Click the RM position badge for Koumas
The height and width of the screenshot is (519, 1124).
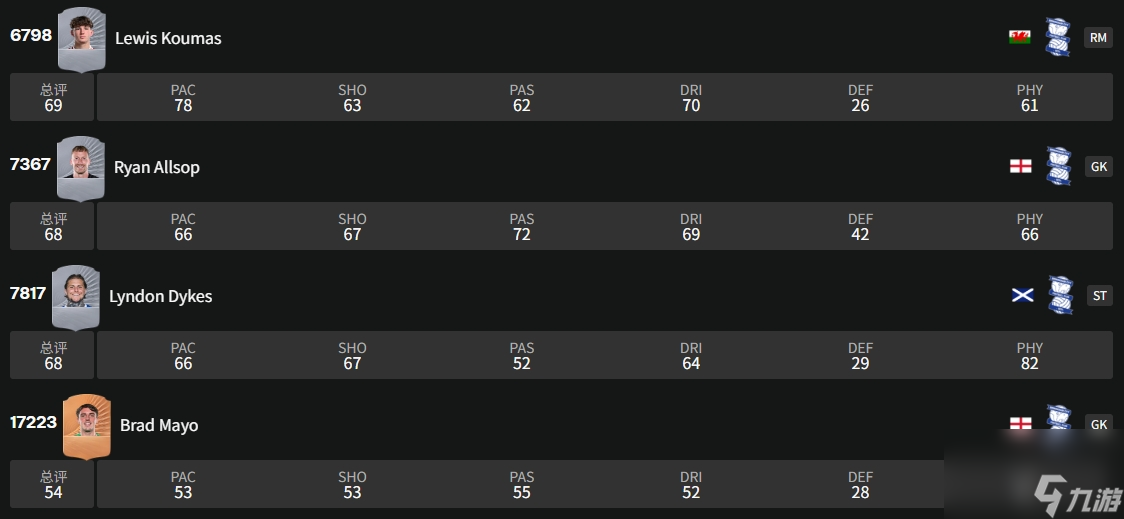1098,37
